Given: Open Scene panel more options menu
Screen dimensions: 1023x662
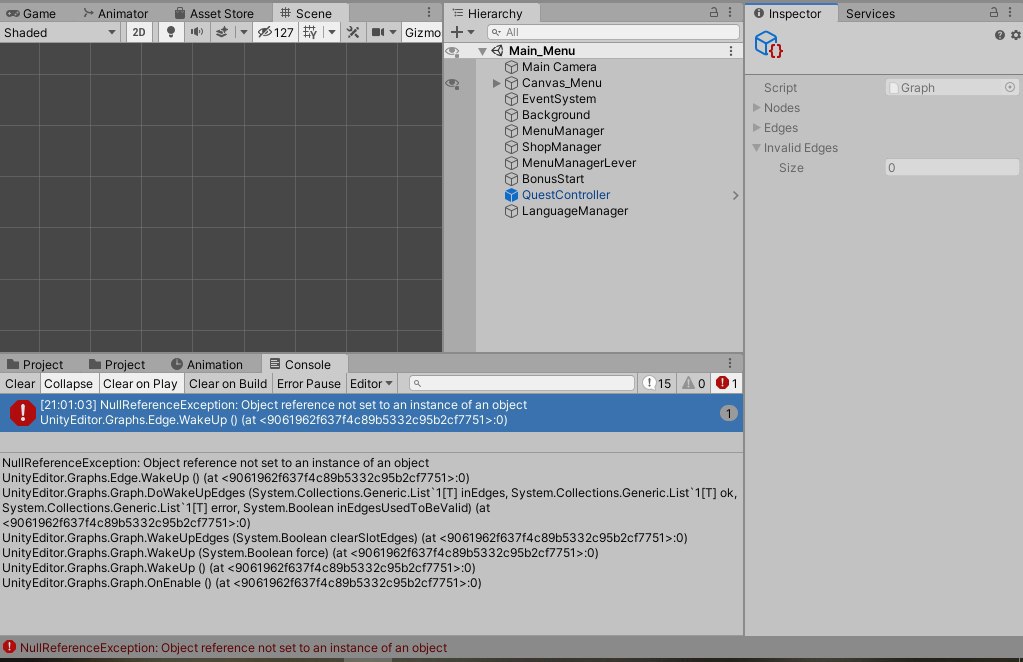Looking at the screenshot, I should (x=429, y=12).
